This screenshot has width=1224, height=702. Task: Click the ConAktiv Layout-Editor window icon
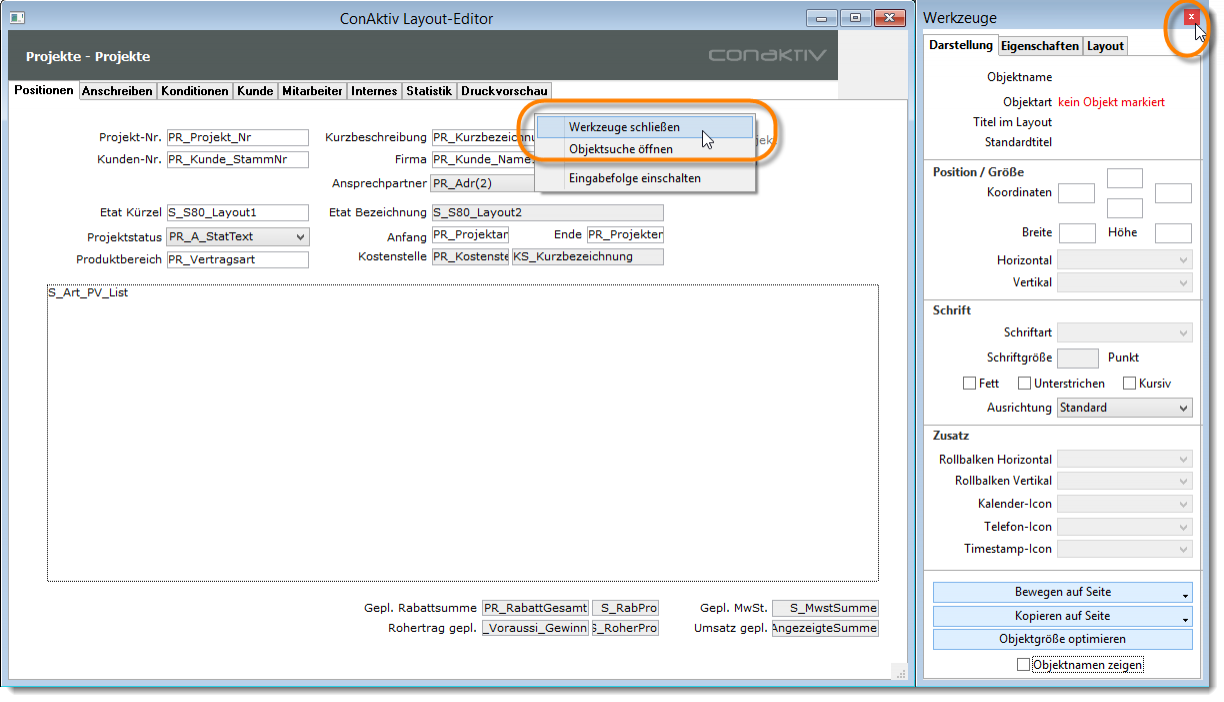pos(17,18)
